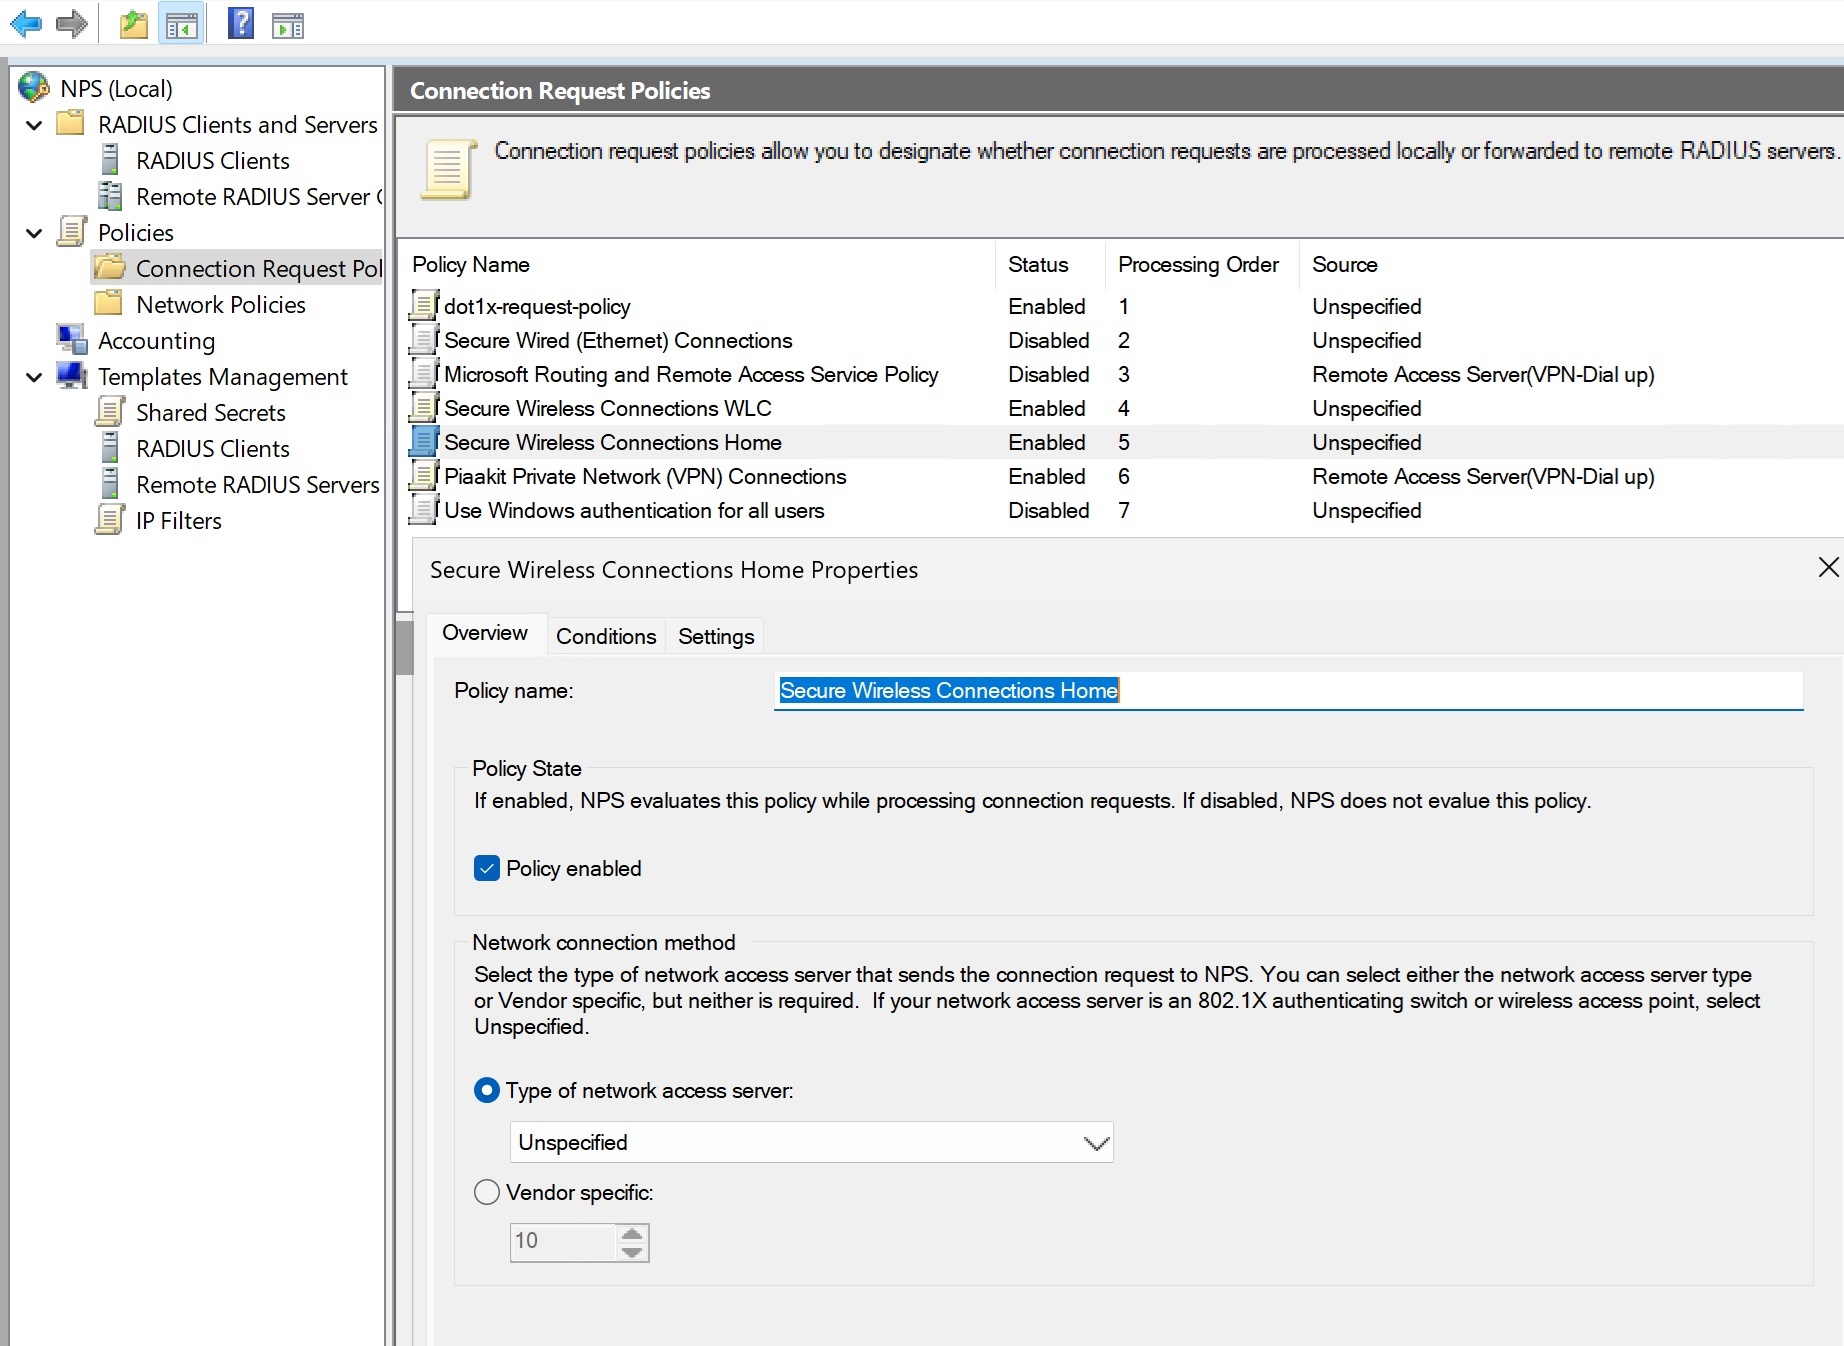Open the Unspecified network access server dropdown
Screen dimensions: 1844x1346
click(811, 1142)
